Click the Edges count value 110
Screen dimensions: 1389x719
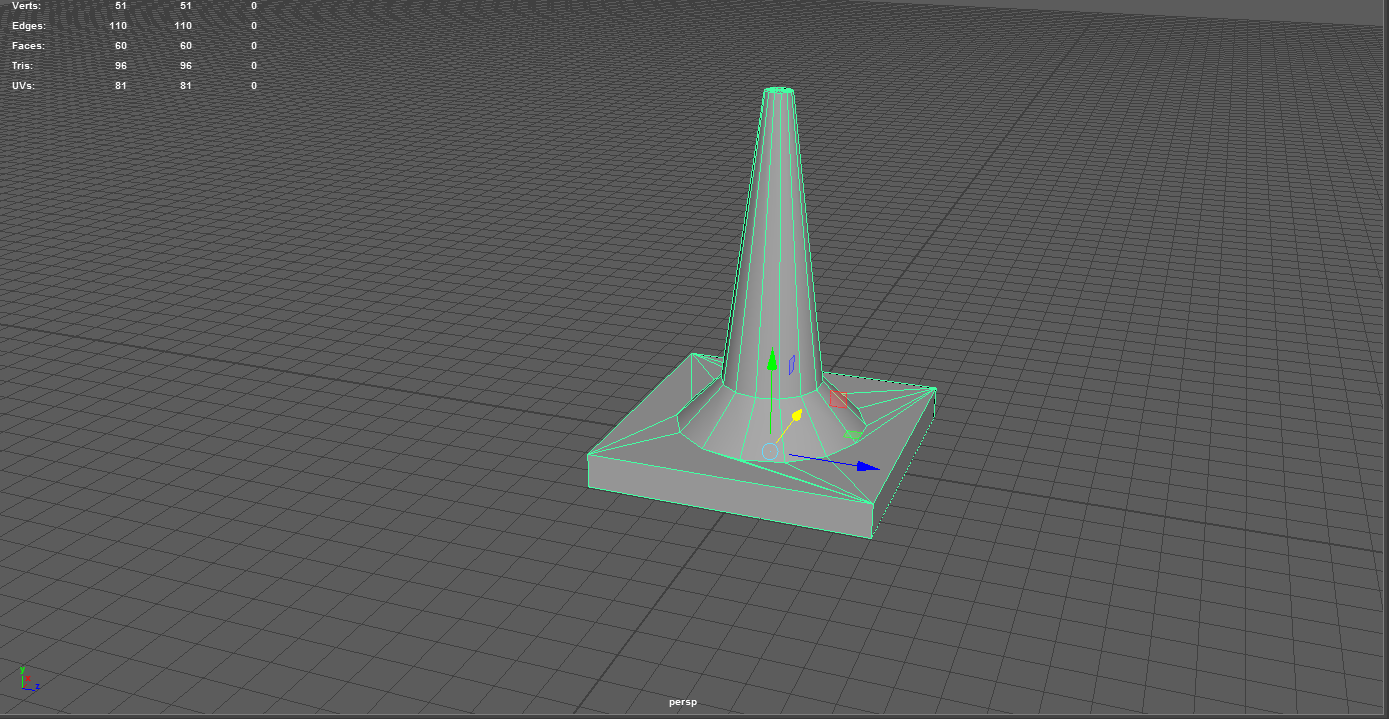pos(118,25)
